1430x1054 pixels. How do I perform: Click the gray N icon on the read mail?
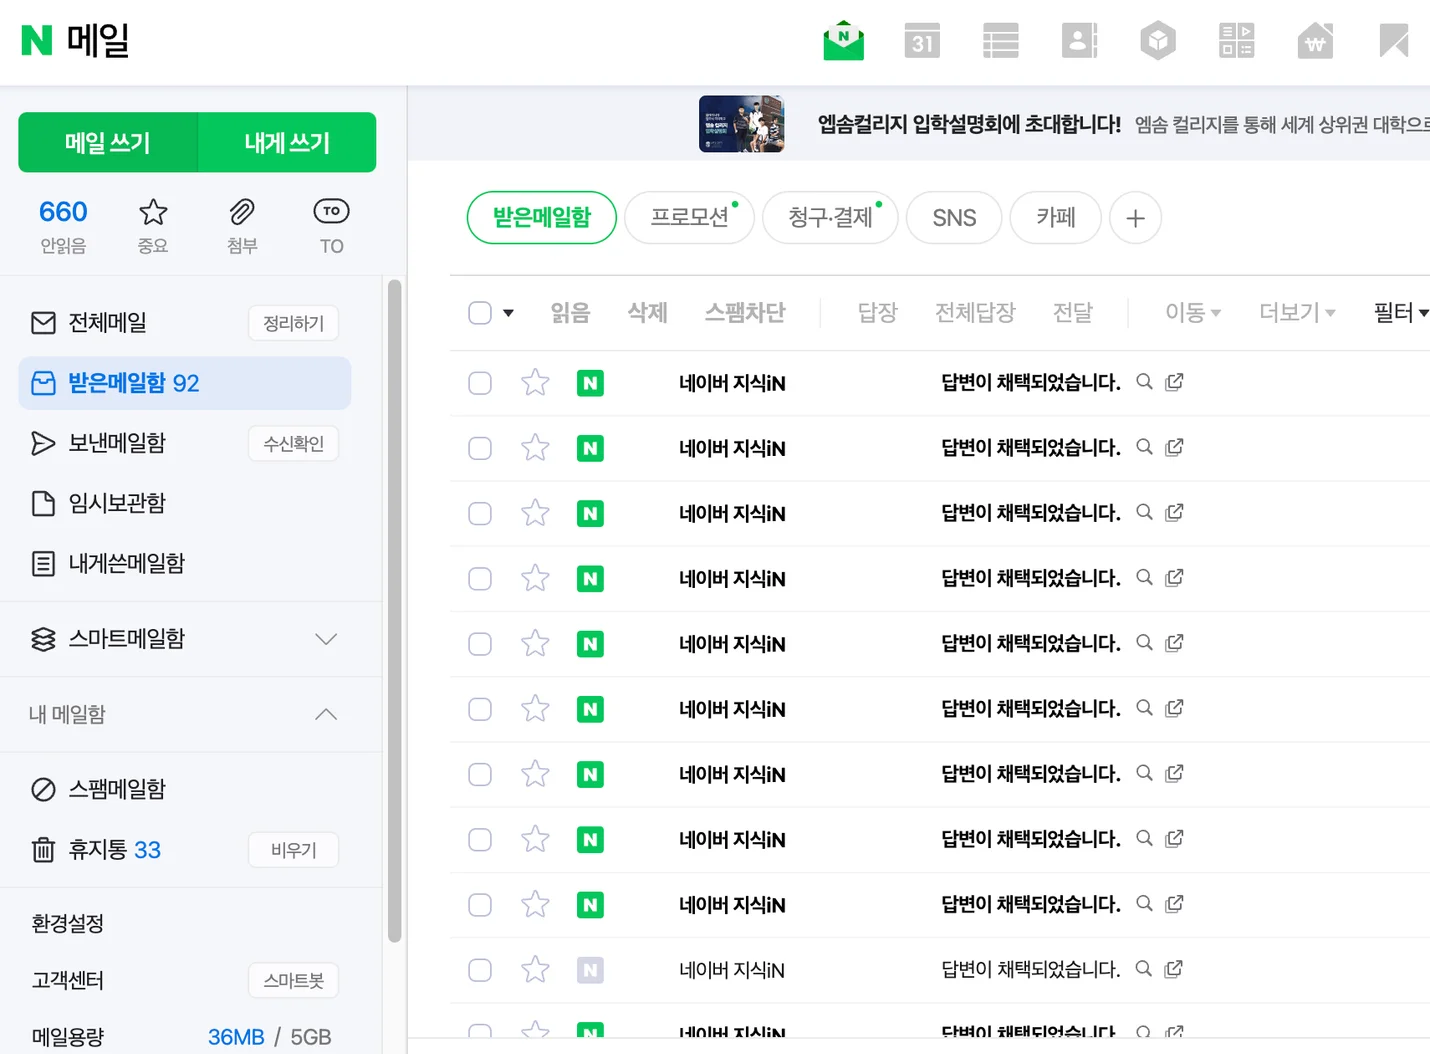pos(590,970)
